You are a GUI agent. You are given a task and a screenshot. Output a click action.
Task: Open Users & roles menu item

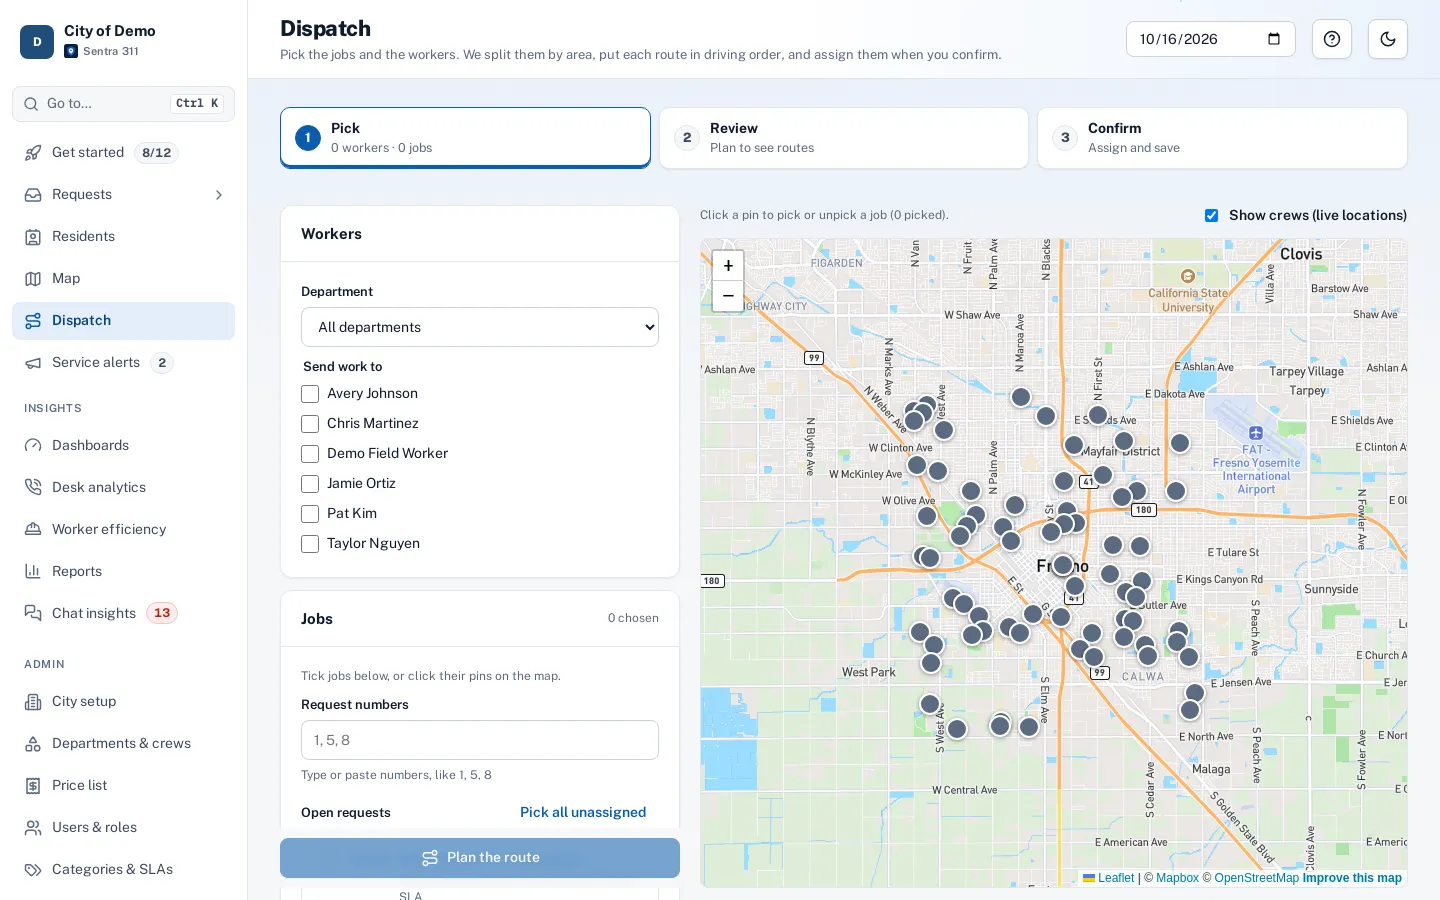pos(123,828)
